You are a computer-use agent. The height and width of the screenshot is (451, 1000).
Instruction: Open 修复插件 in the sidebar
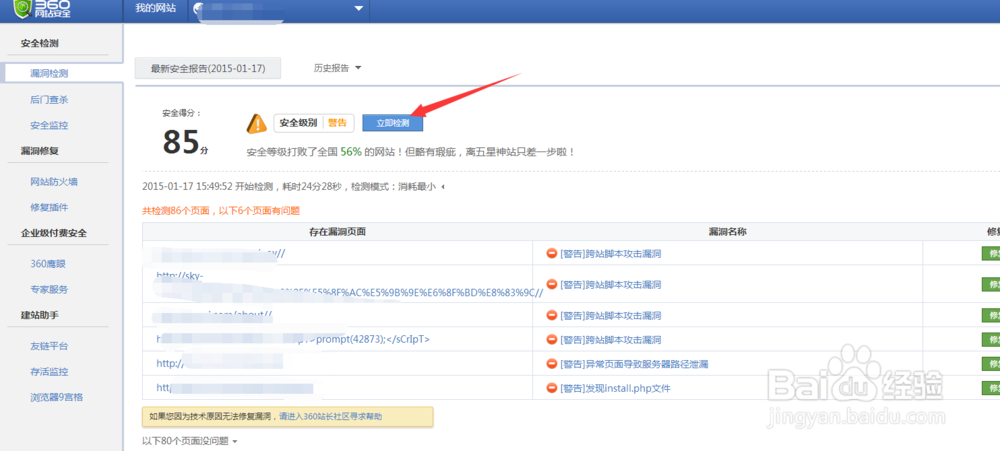tap(49, 207)
